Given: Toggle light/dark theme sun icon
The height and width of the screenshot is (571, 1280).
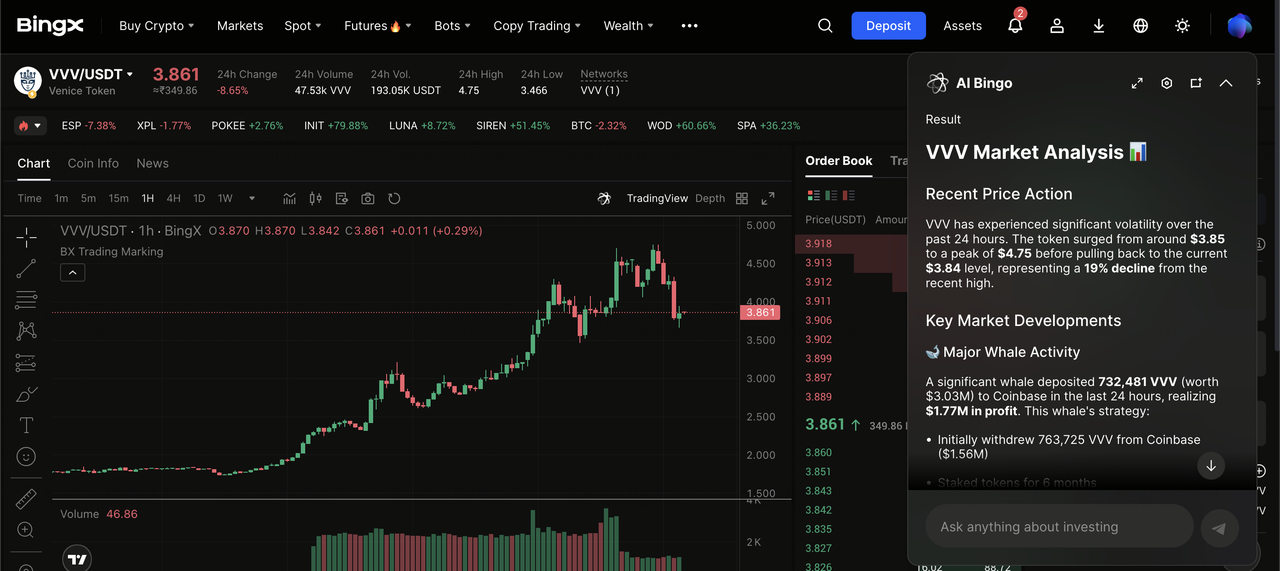Looking at the screenshot, I should coord(1182,26).
